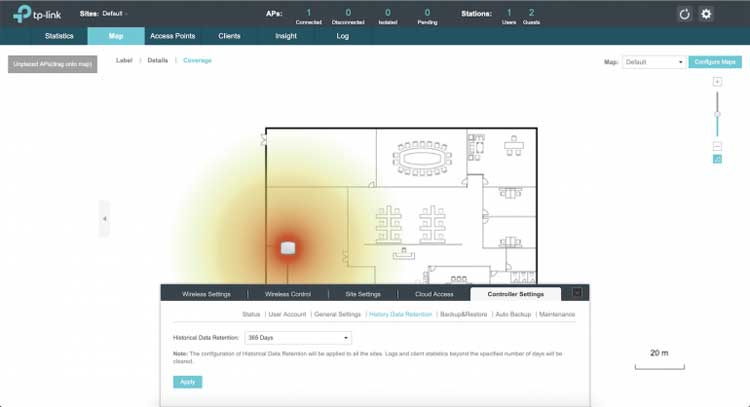Zoom out with the minus icon
Viewport: 750px width, 407px height.
(717, 146)
